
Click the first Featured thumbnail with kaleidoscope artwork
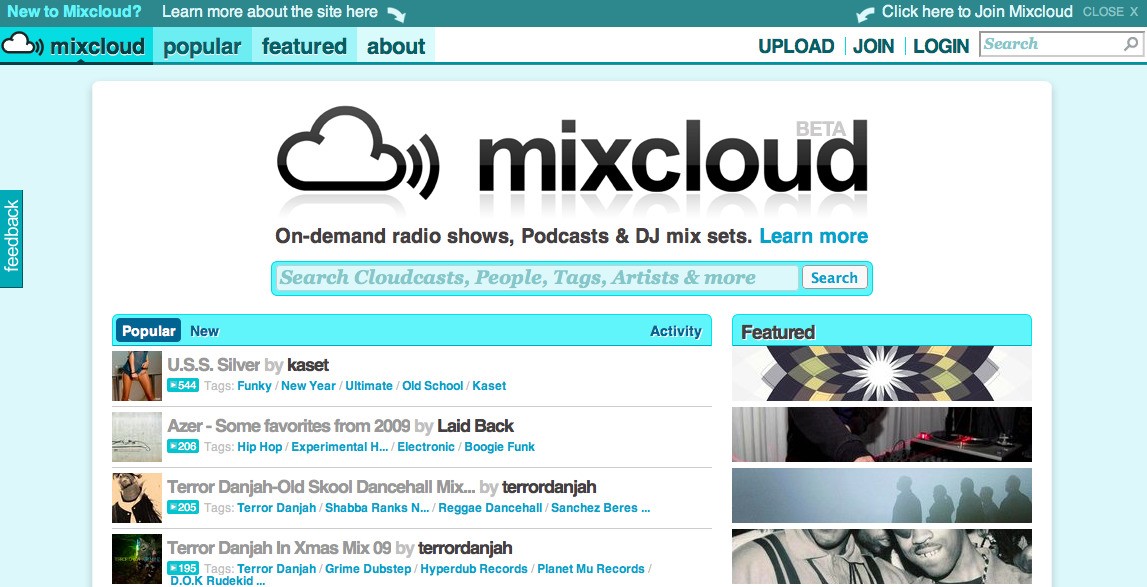tap(881, 374)
